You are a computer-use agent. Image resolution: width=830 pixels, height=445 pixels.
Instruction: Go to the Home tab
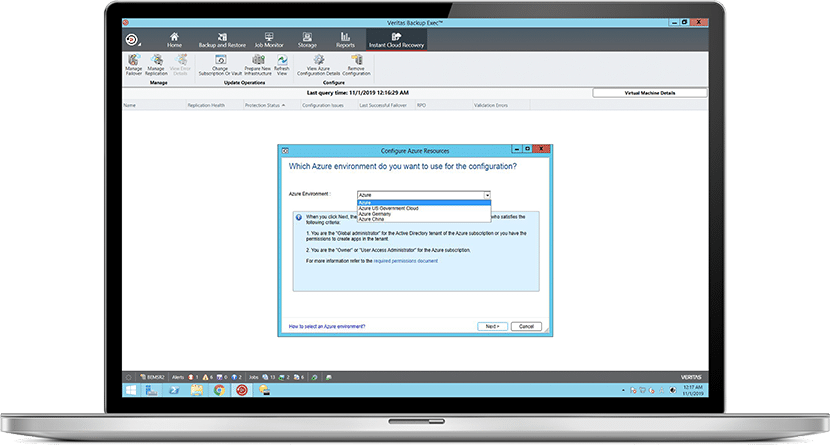click(x=174, y=40)
